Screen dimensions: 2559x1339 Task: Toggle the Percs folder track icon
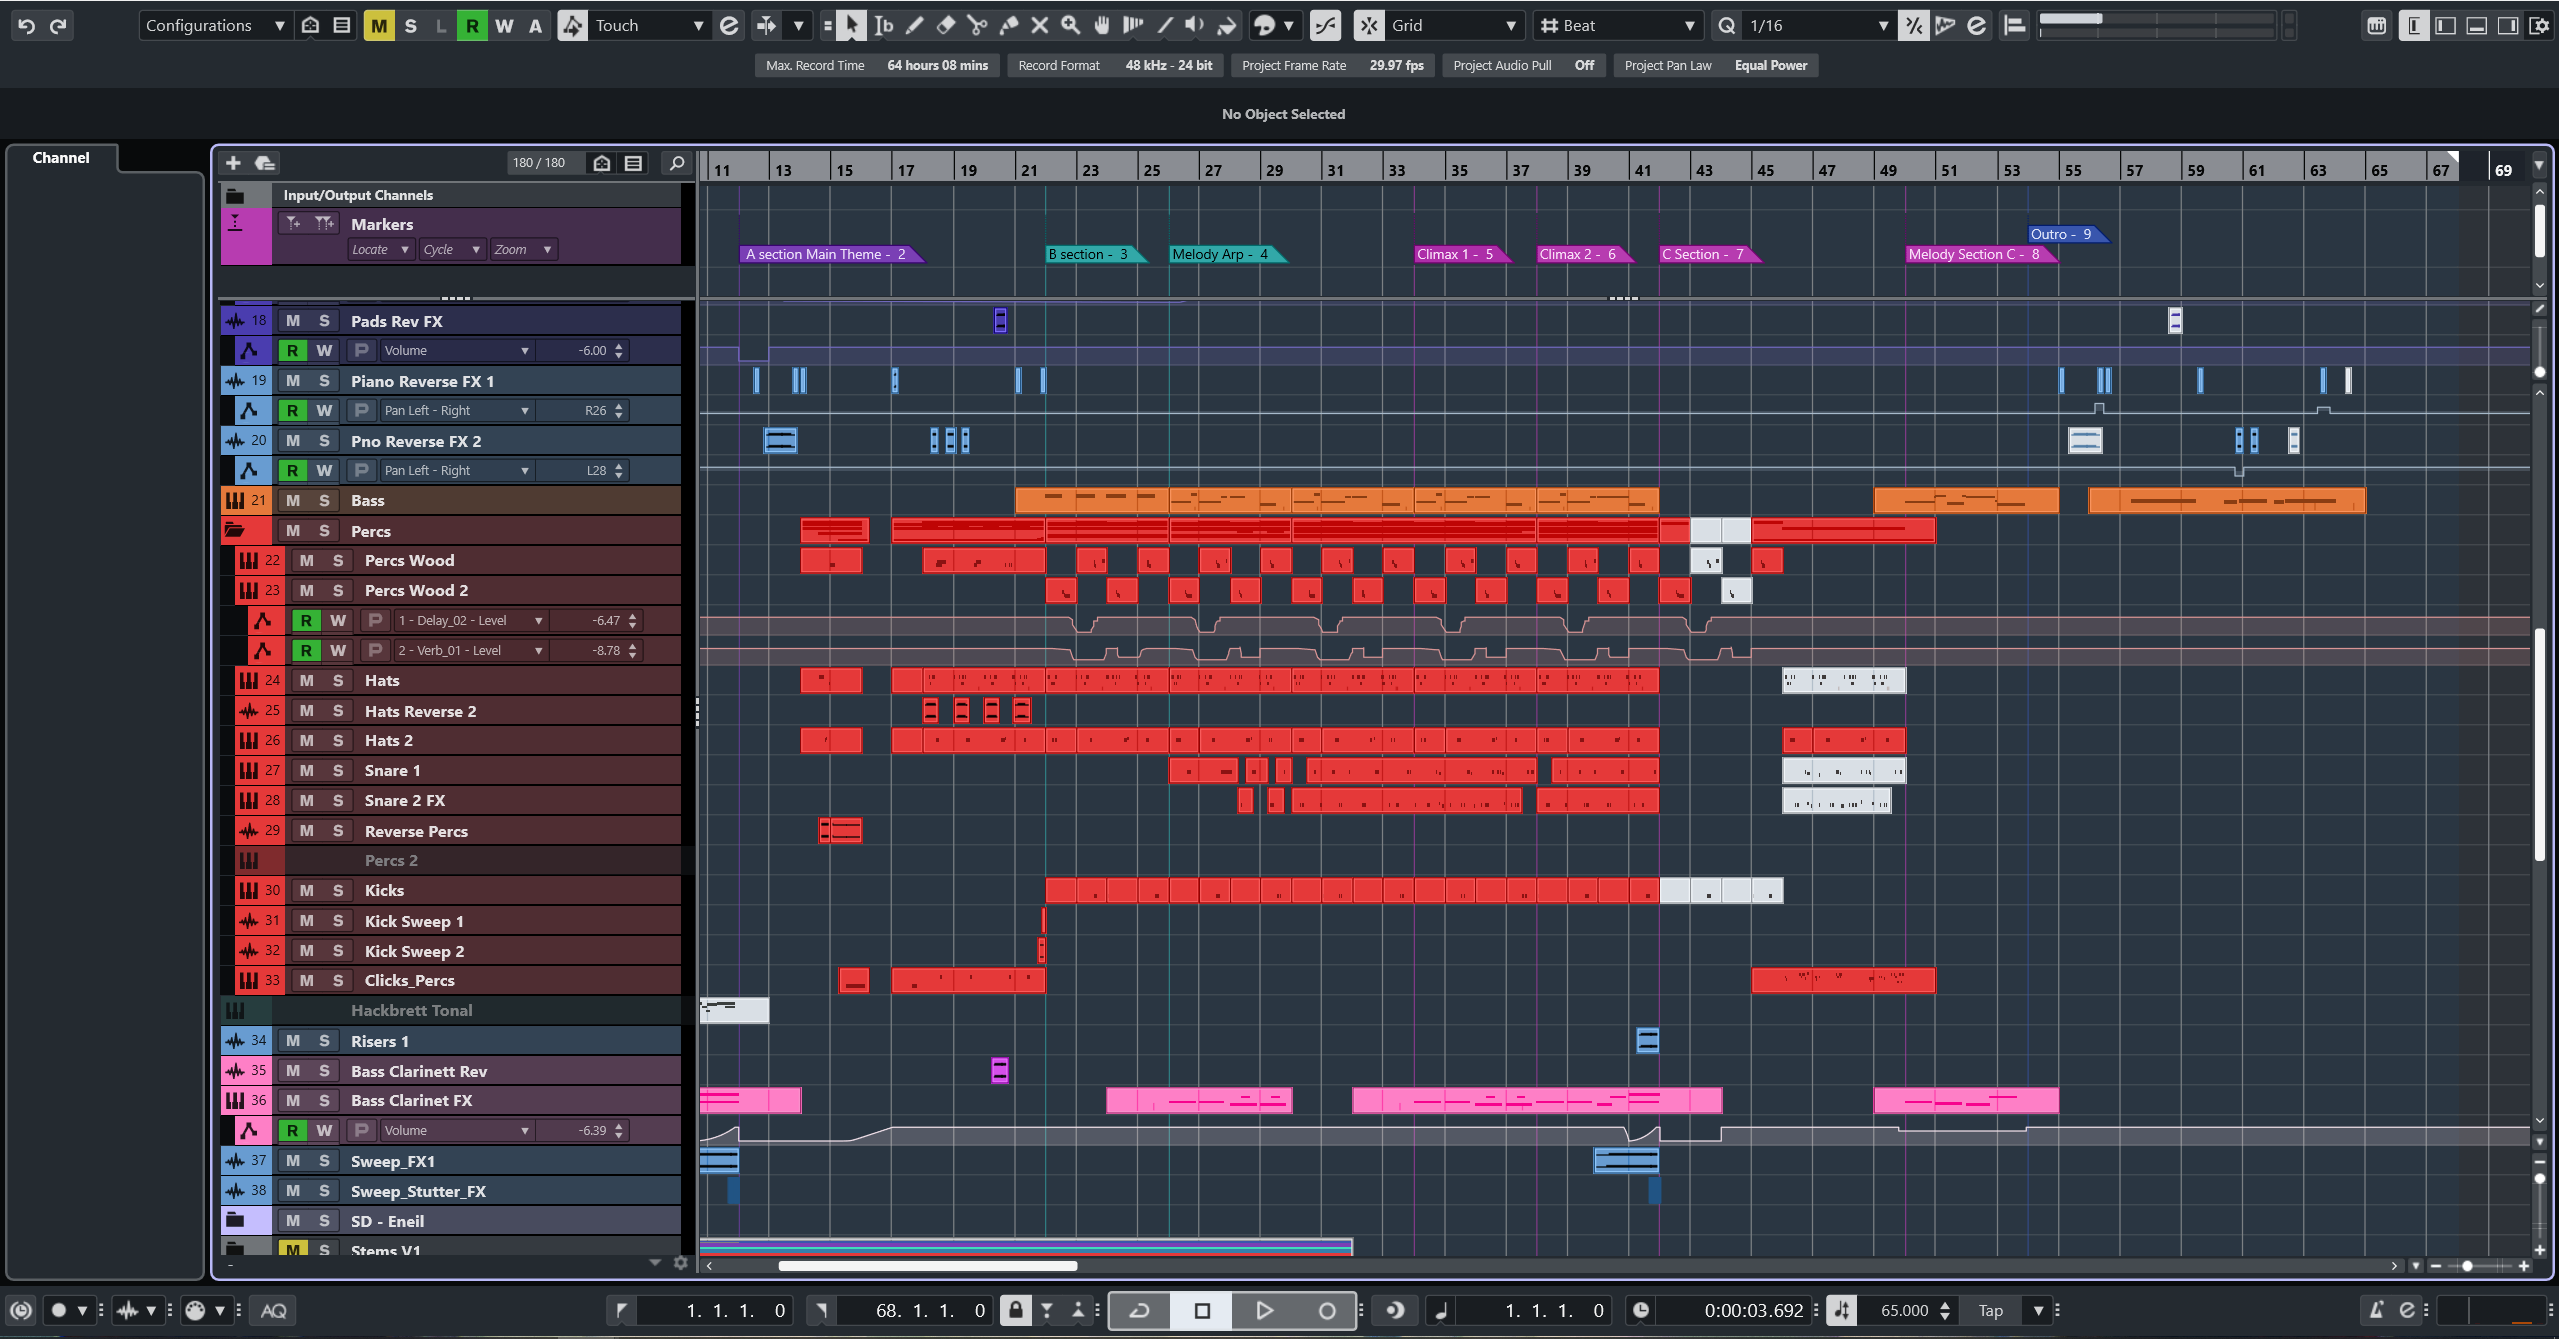(x=235, y=530)
